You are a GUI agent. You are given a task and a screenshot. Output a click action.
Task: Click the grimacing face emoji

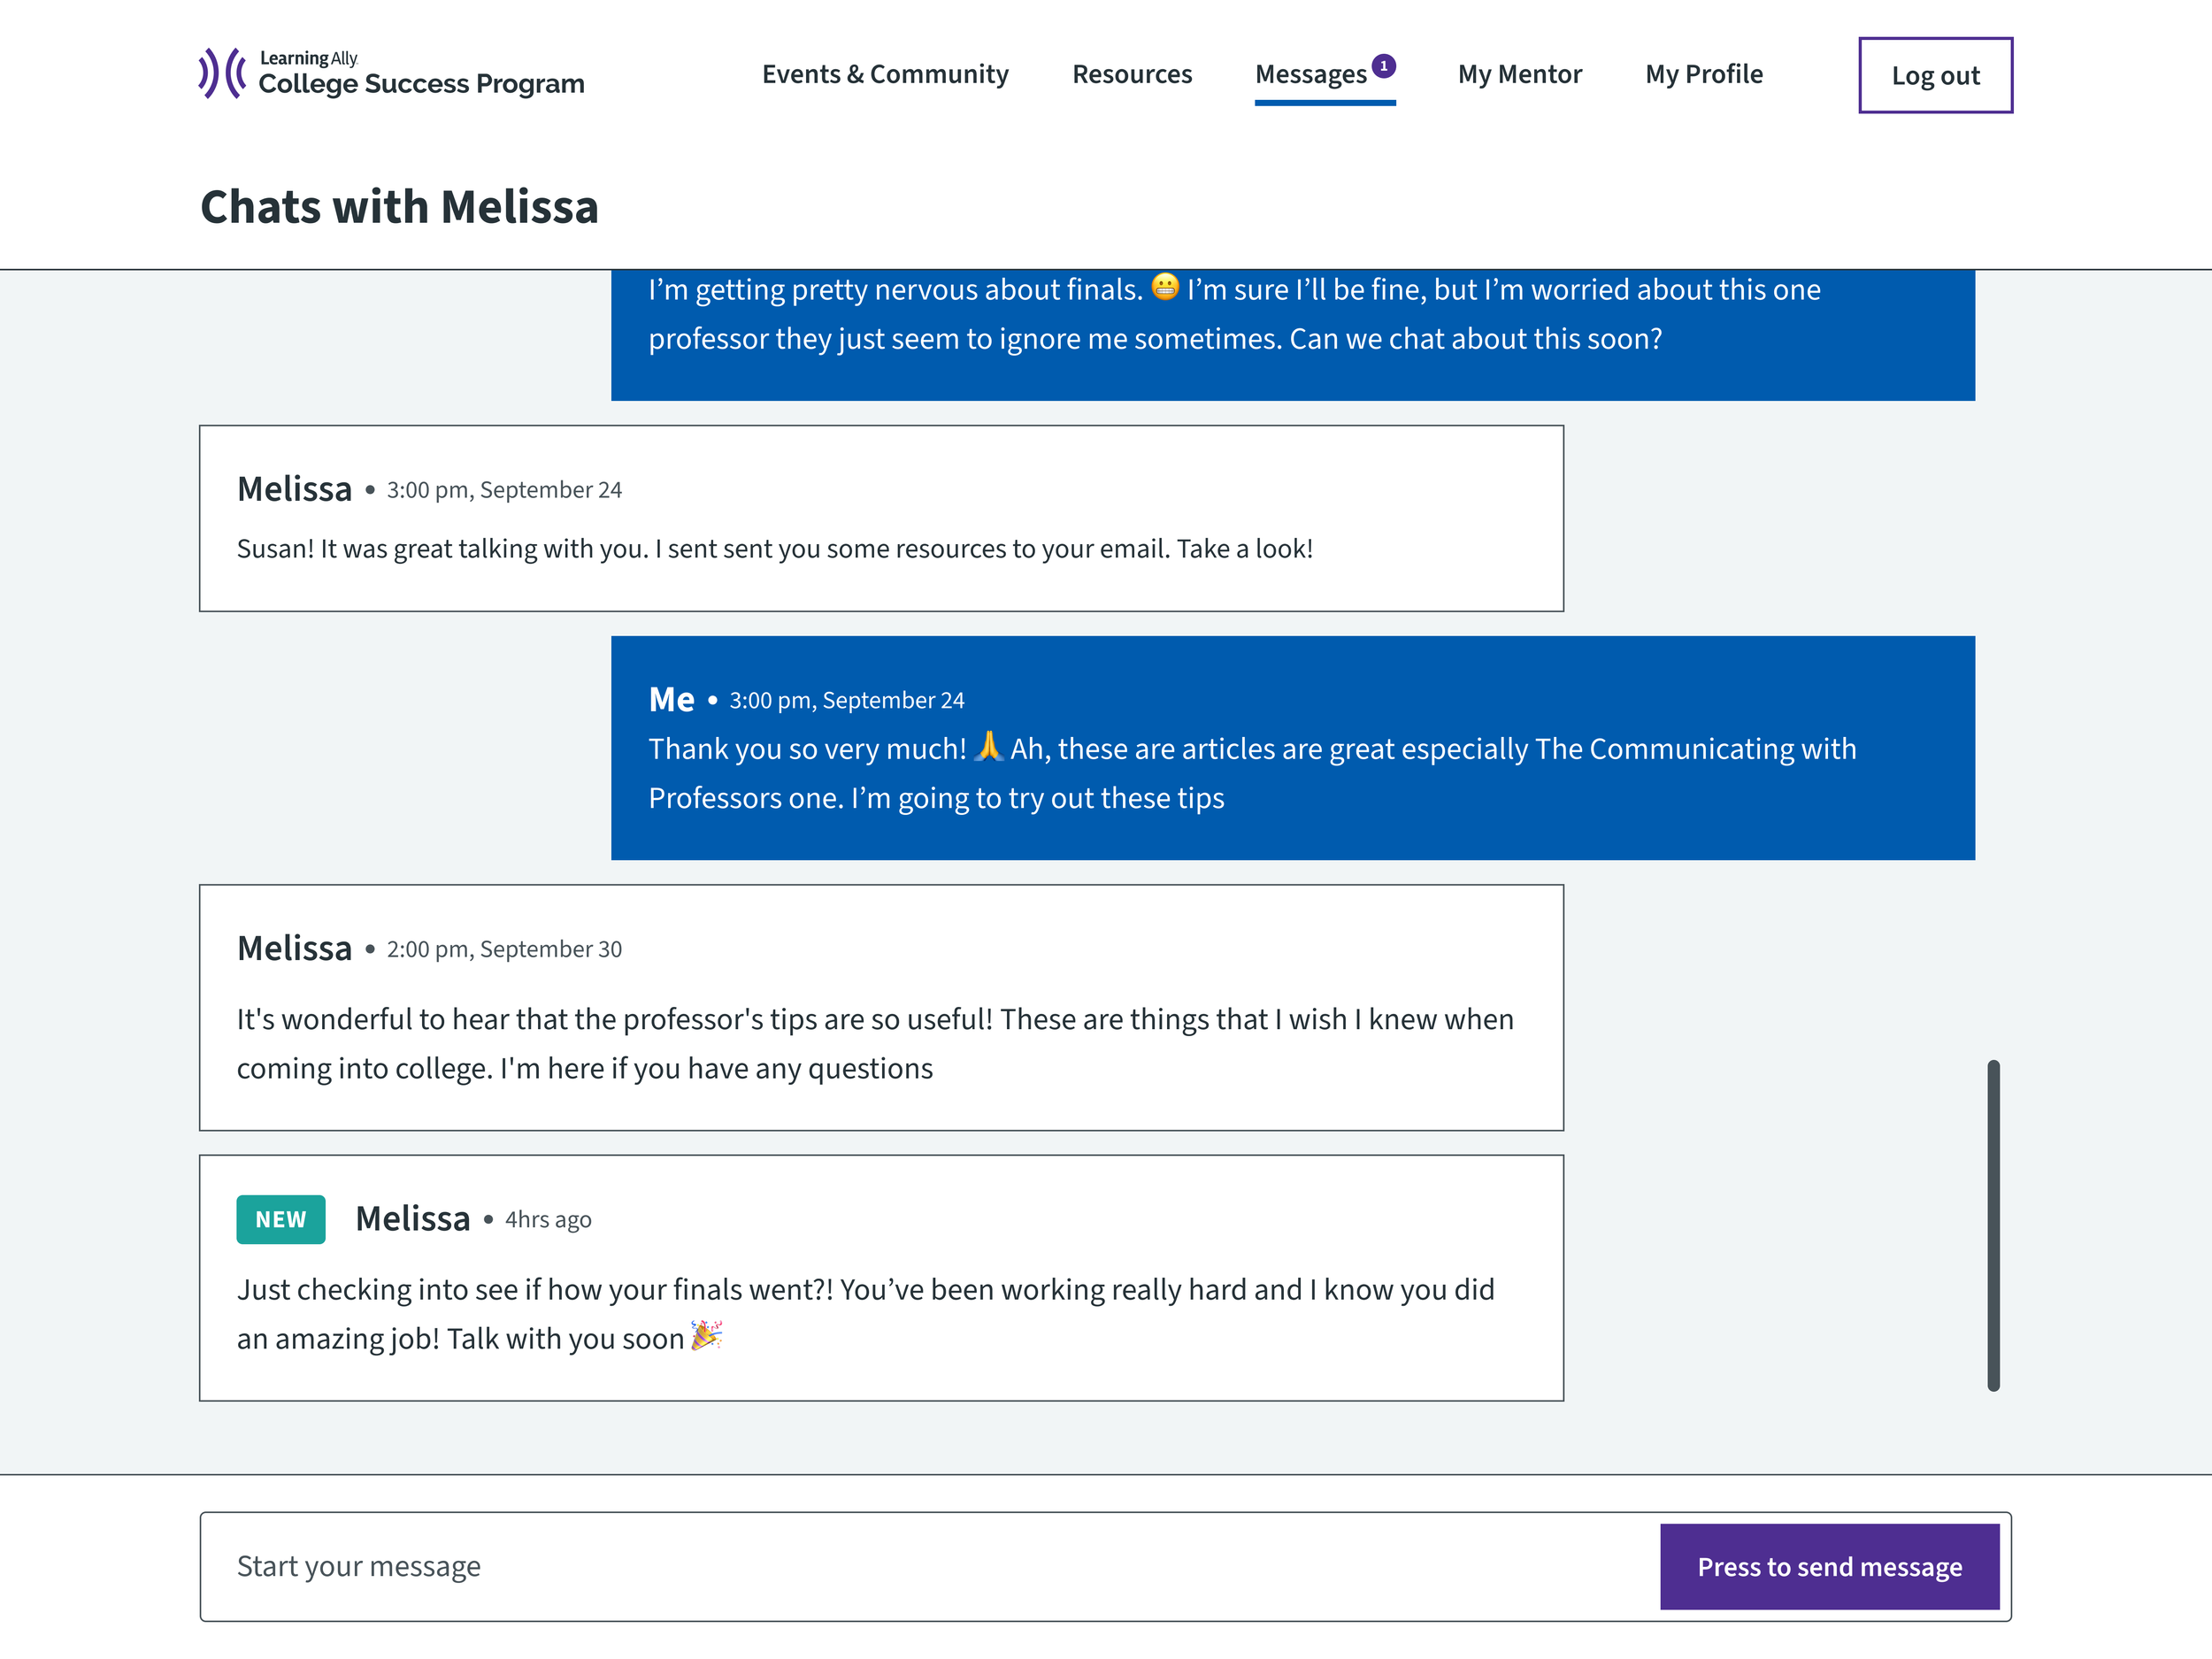(x=1164, y=287)
